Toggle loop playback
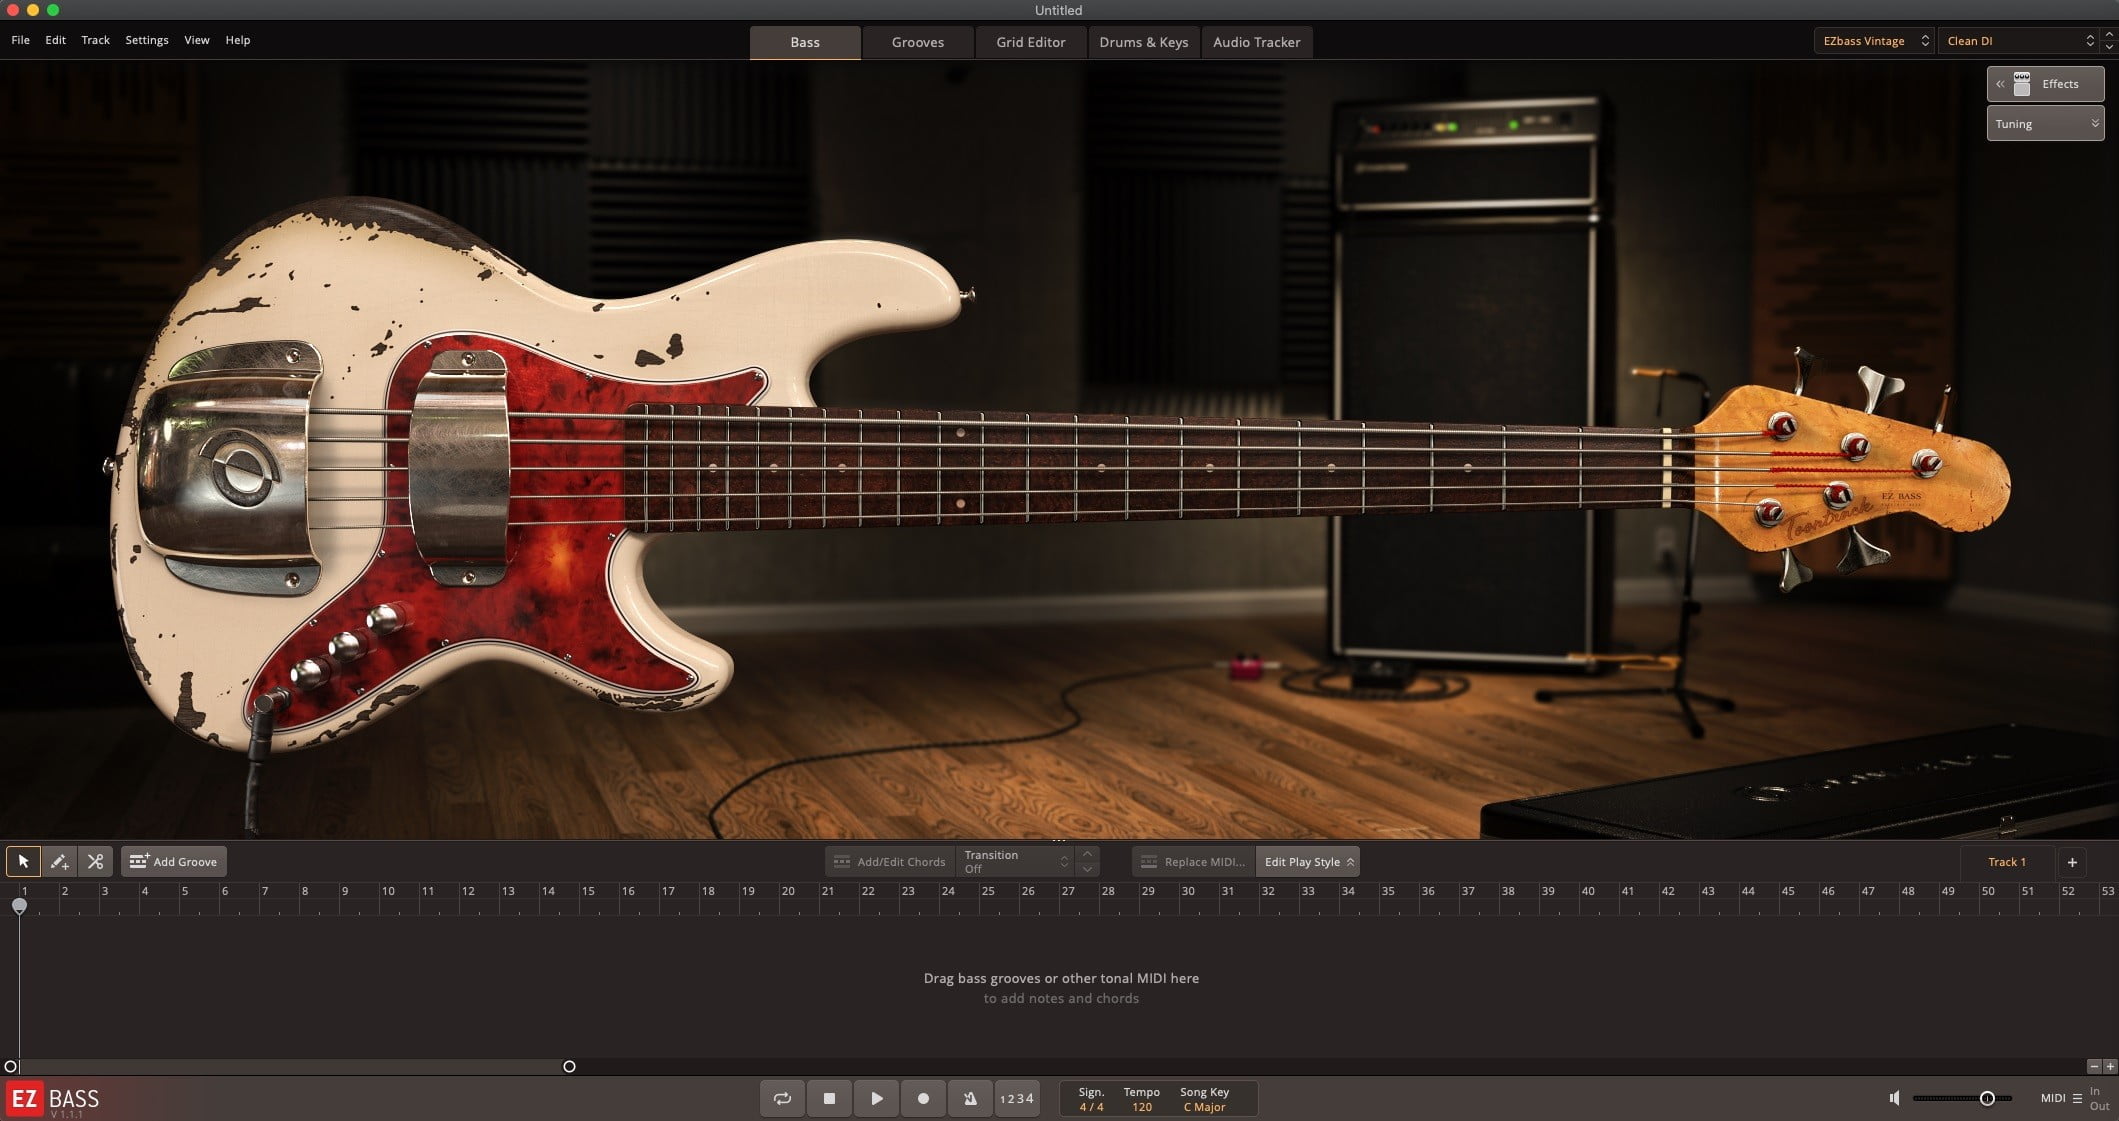 [x=782, y=1098]
